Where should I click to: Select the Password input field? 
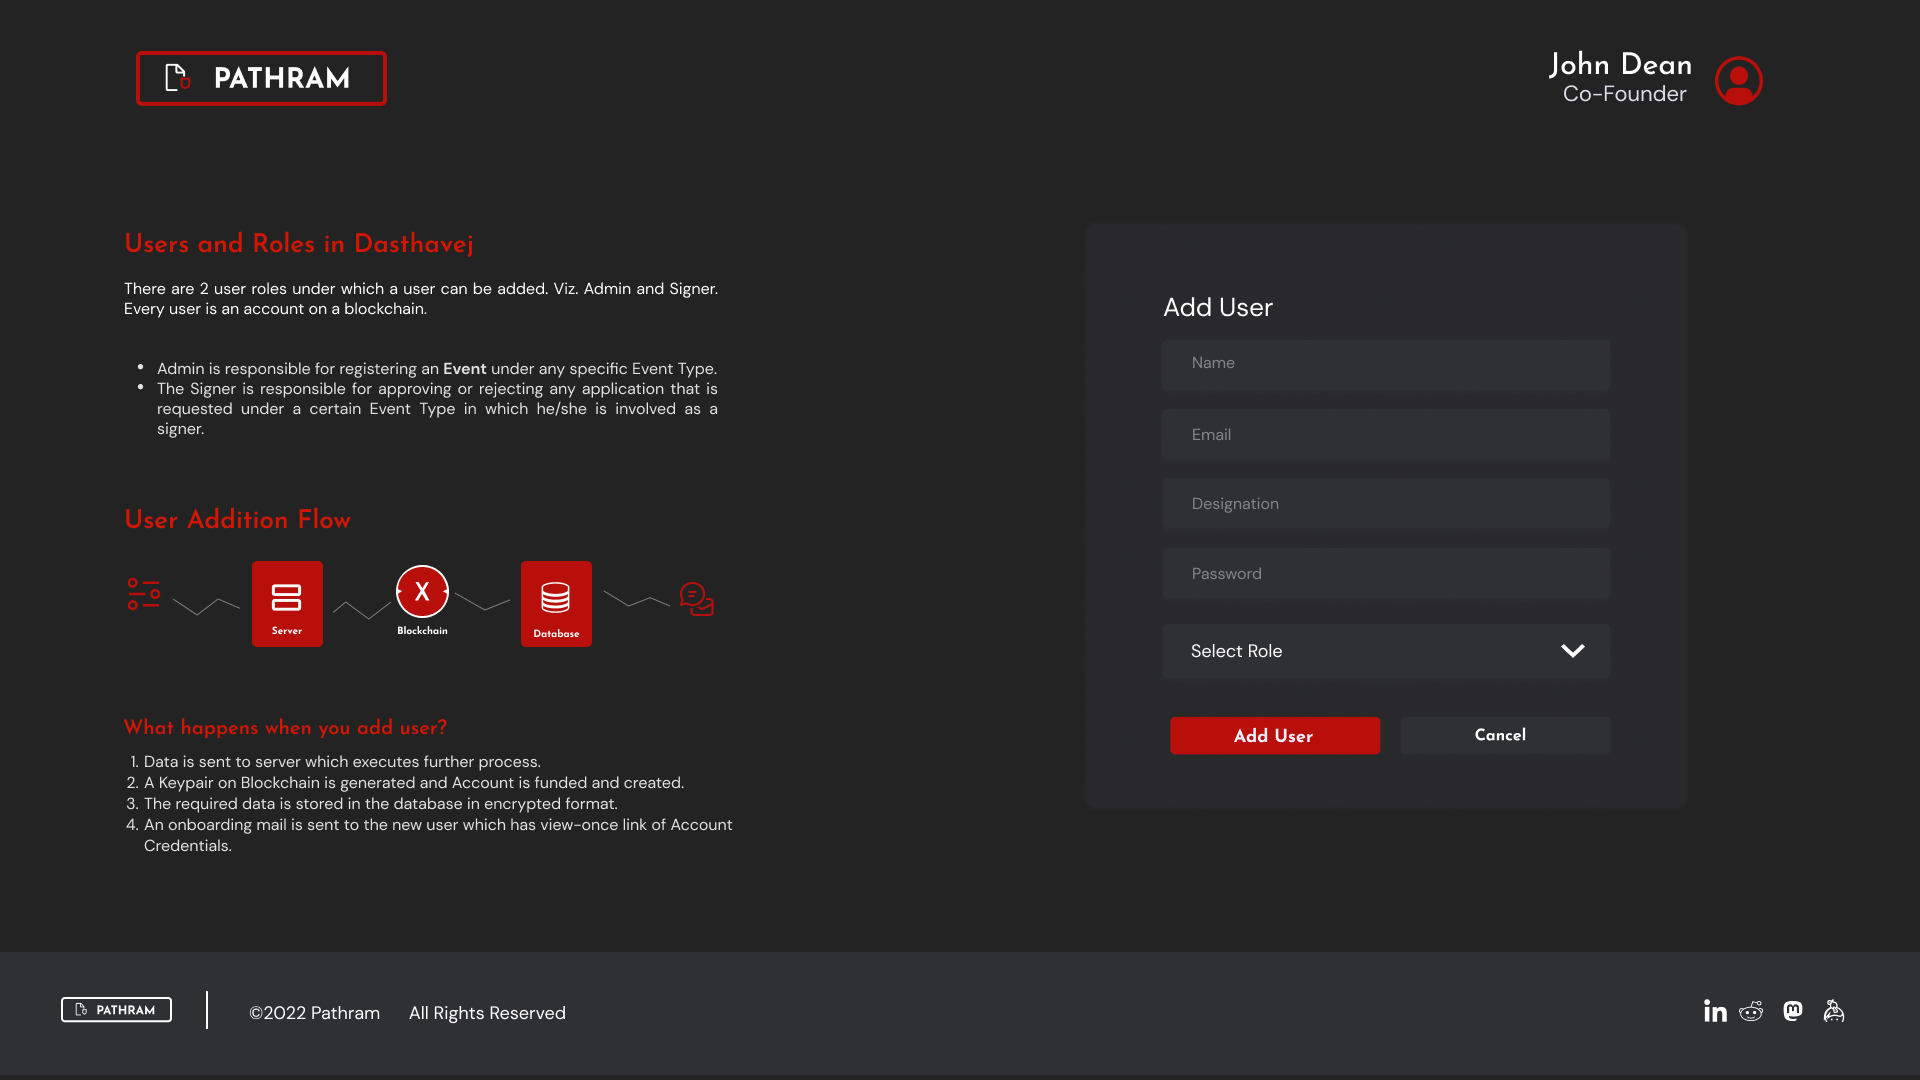(x=1385, y=574)
